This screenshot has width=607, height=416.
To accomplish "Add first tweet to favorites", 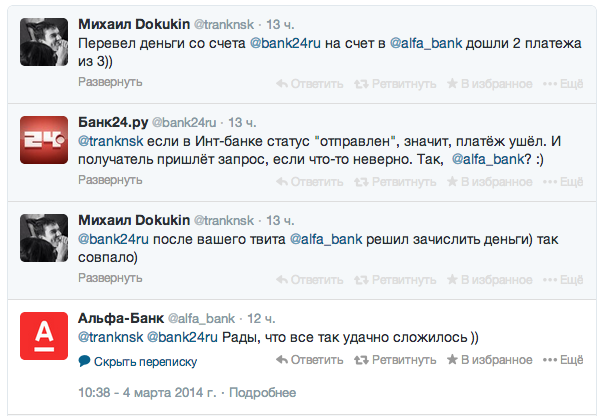I will click(489, 82).
